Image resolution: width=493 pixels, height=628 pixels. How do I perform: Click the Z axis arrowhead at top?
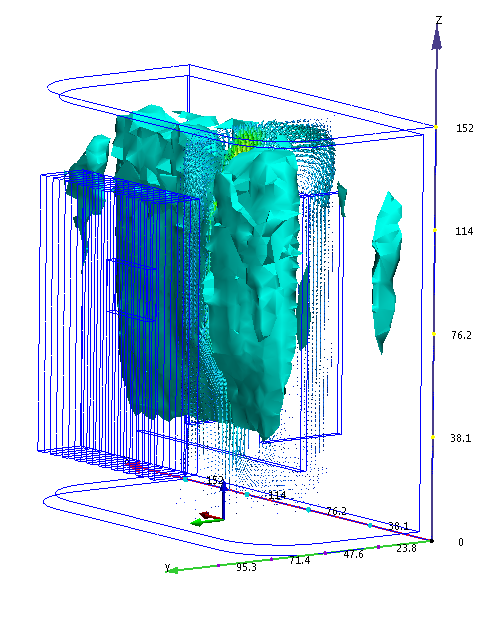(437, 39)
